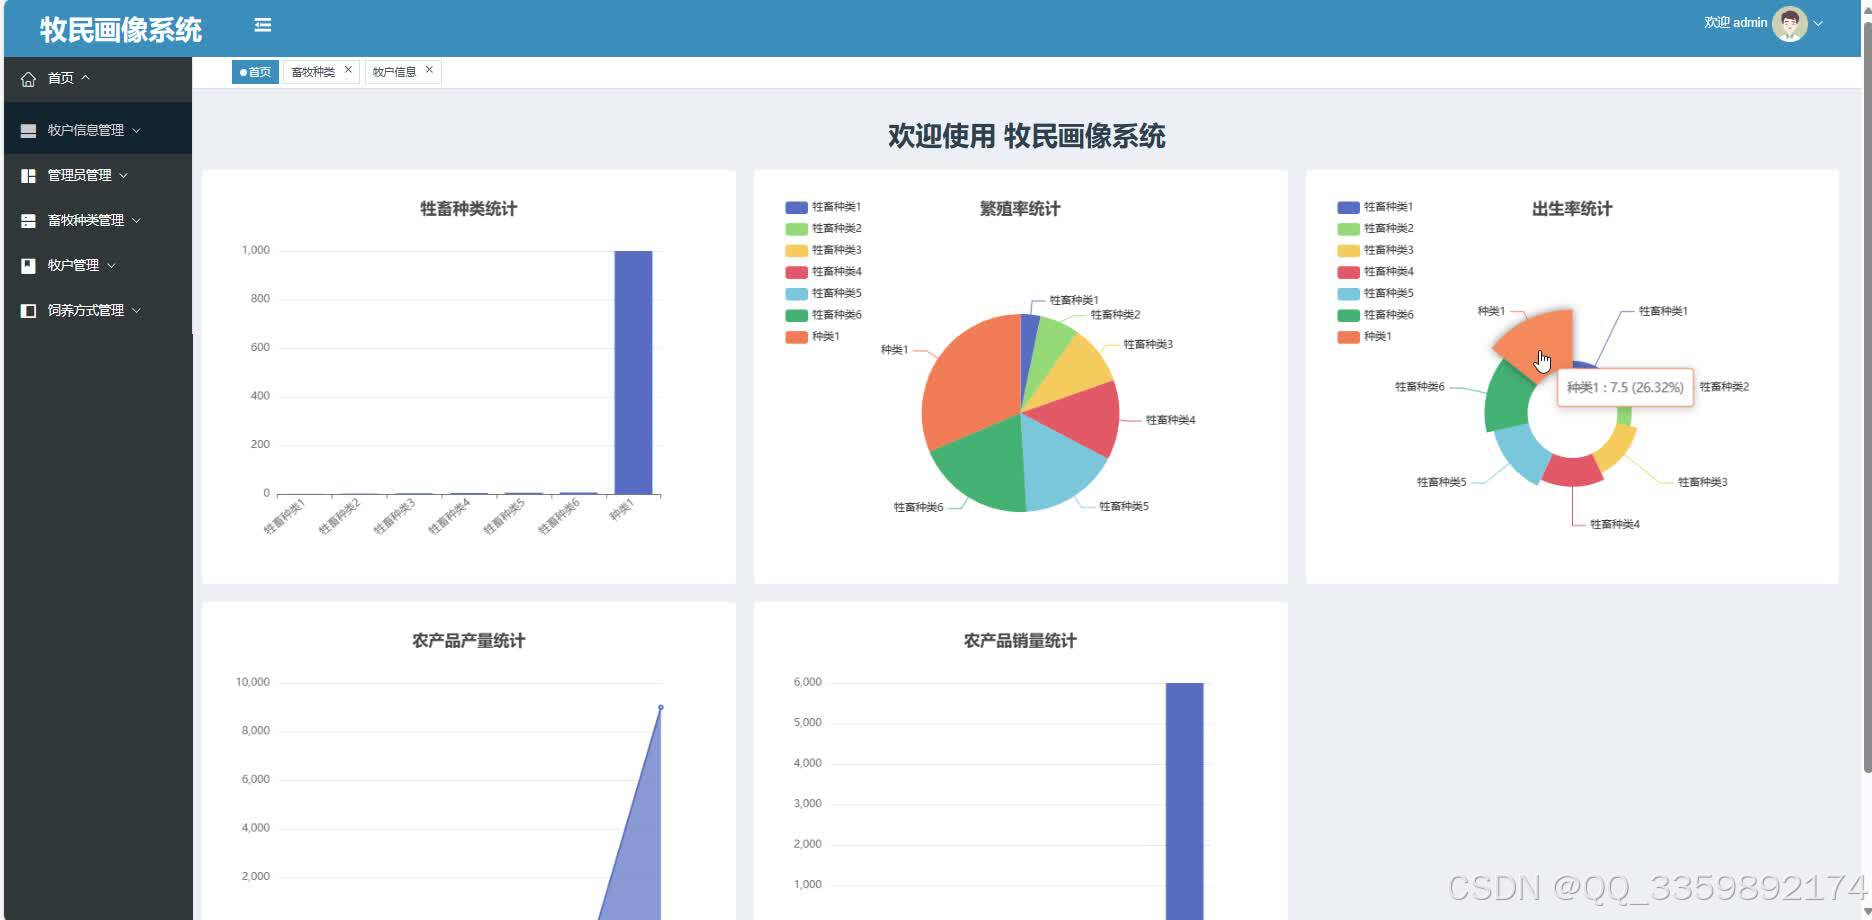Toggle 种类1 in 出生率统计 legend

pos(1364,337)
